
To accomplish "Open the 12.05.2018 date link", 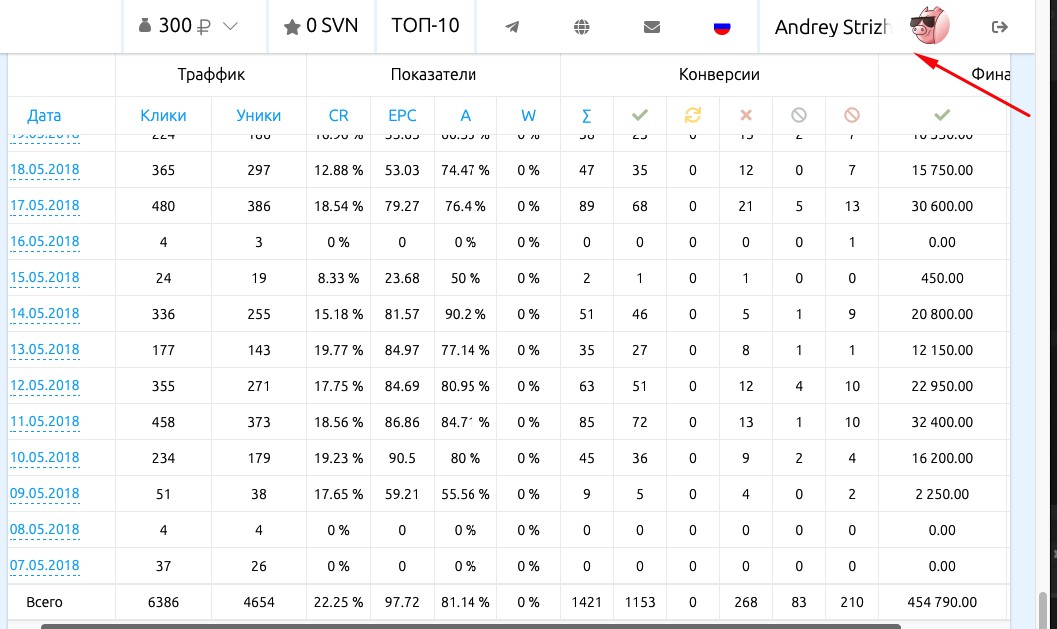I will 44,386.
